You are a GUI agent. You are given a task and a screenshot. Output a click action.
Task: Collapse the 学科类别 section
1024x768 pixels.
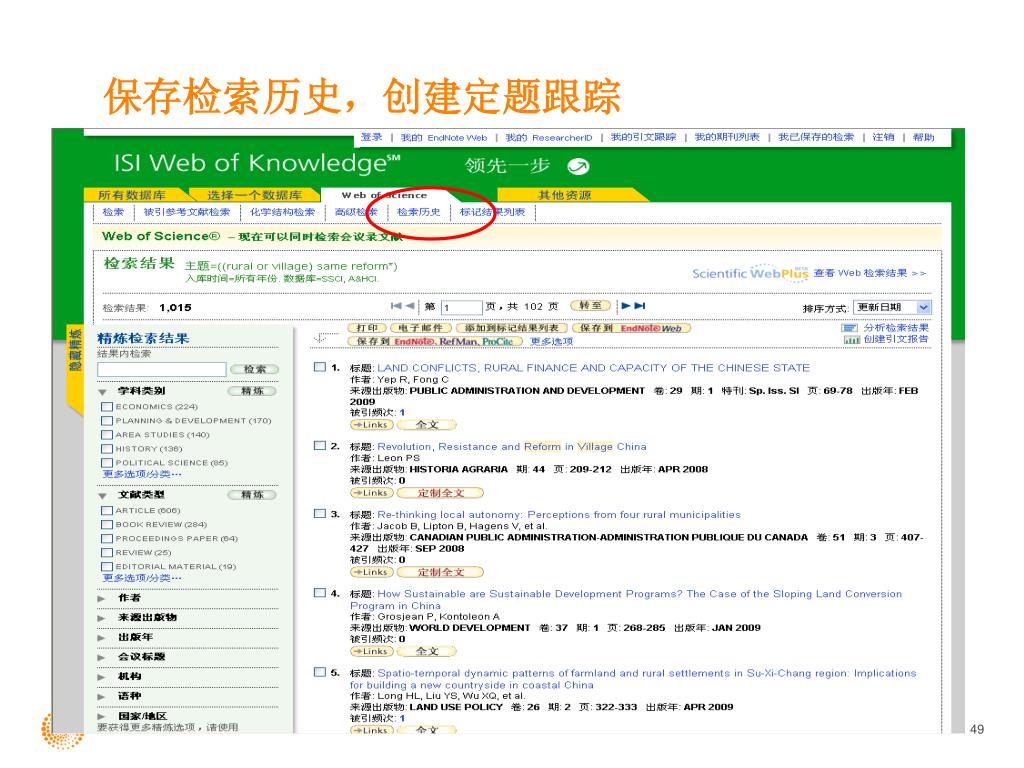pyautogui.click(x=103, y=392)
